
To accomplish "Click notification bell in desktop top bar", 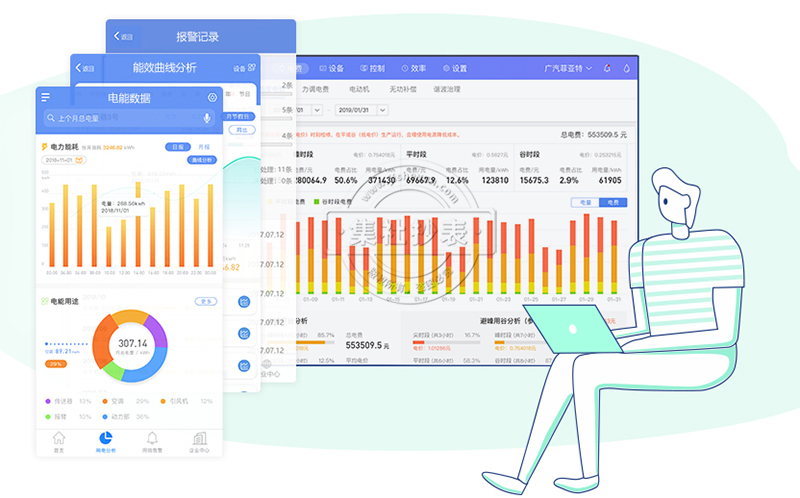I will pos(608,69).
